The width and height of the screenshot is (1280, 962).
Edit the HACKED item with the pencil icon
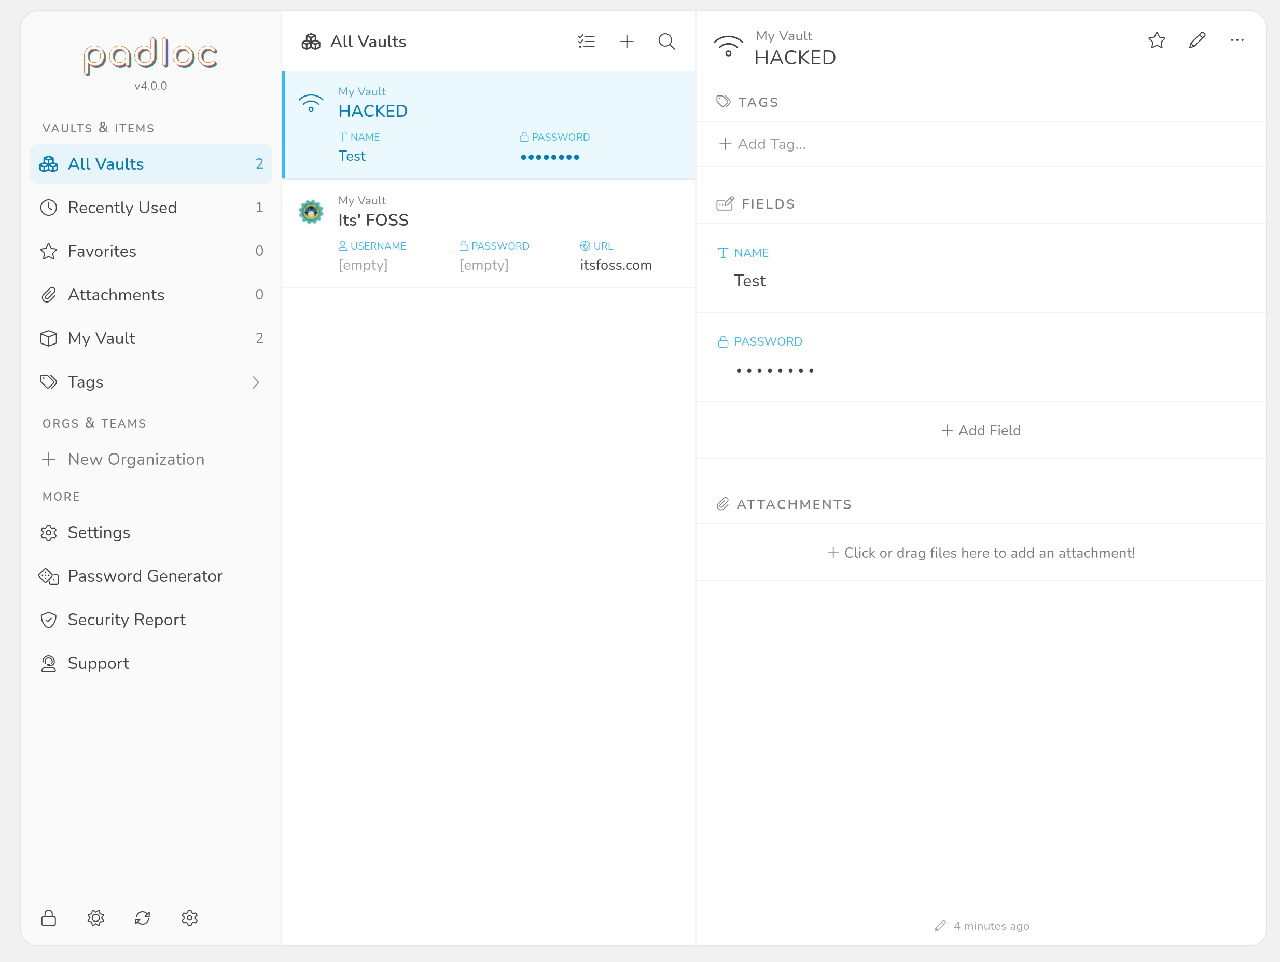1197,41
